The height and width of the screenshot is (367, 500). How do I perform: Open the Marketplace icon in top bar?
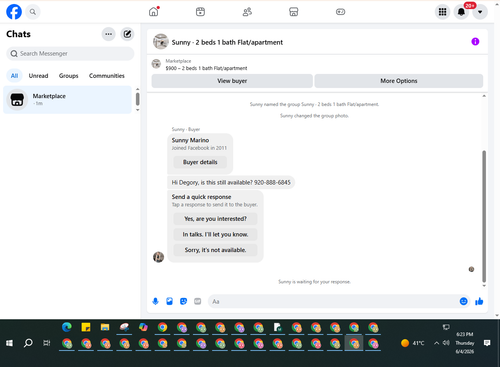pyautogui.click(x=294, y=12)
